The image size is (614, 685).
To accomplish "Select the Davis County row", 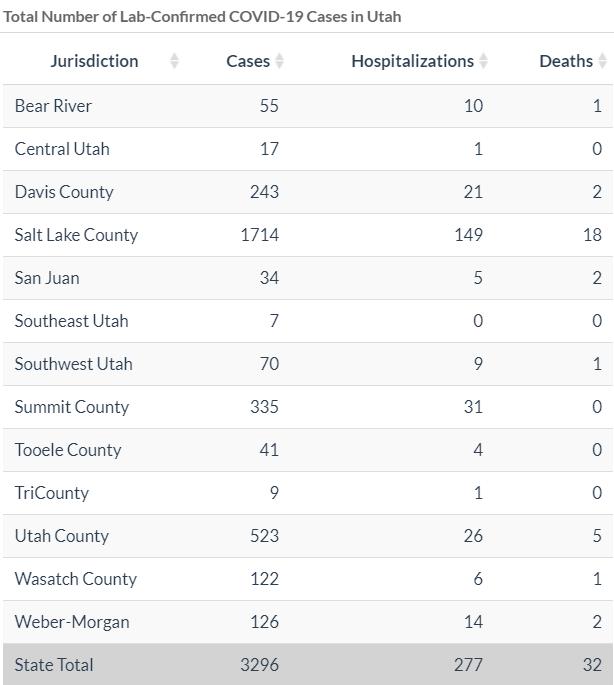I will click(308, 192).
